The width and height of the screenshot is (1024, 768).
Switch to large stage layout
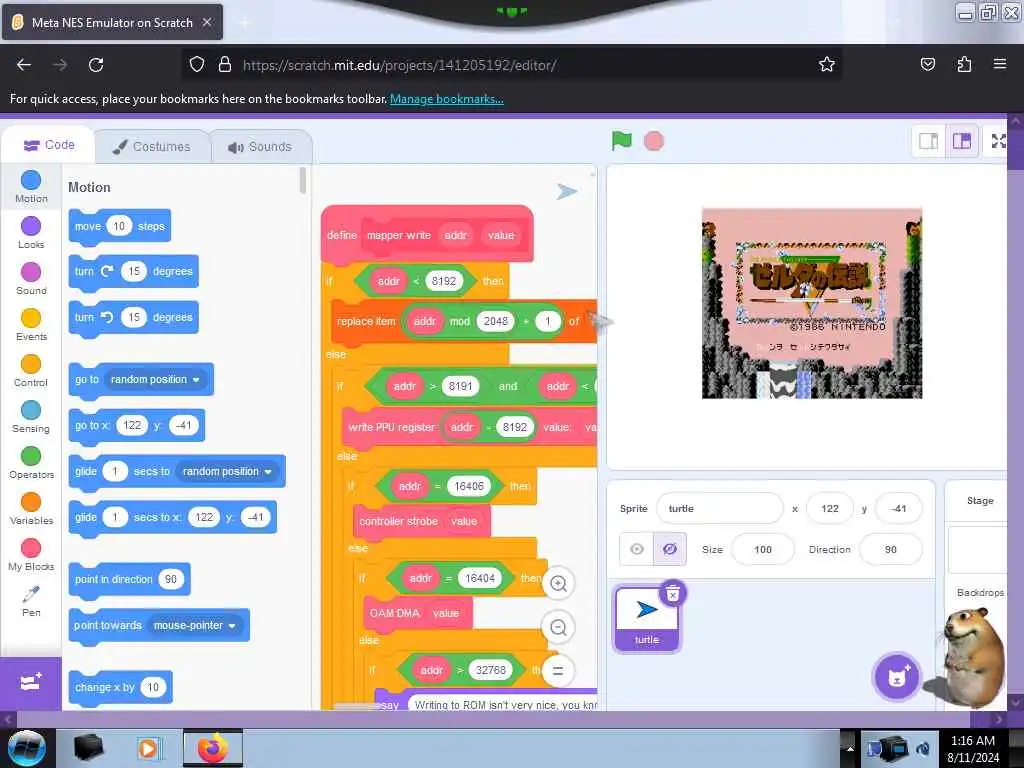click(962, 141)
